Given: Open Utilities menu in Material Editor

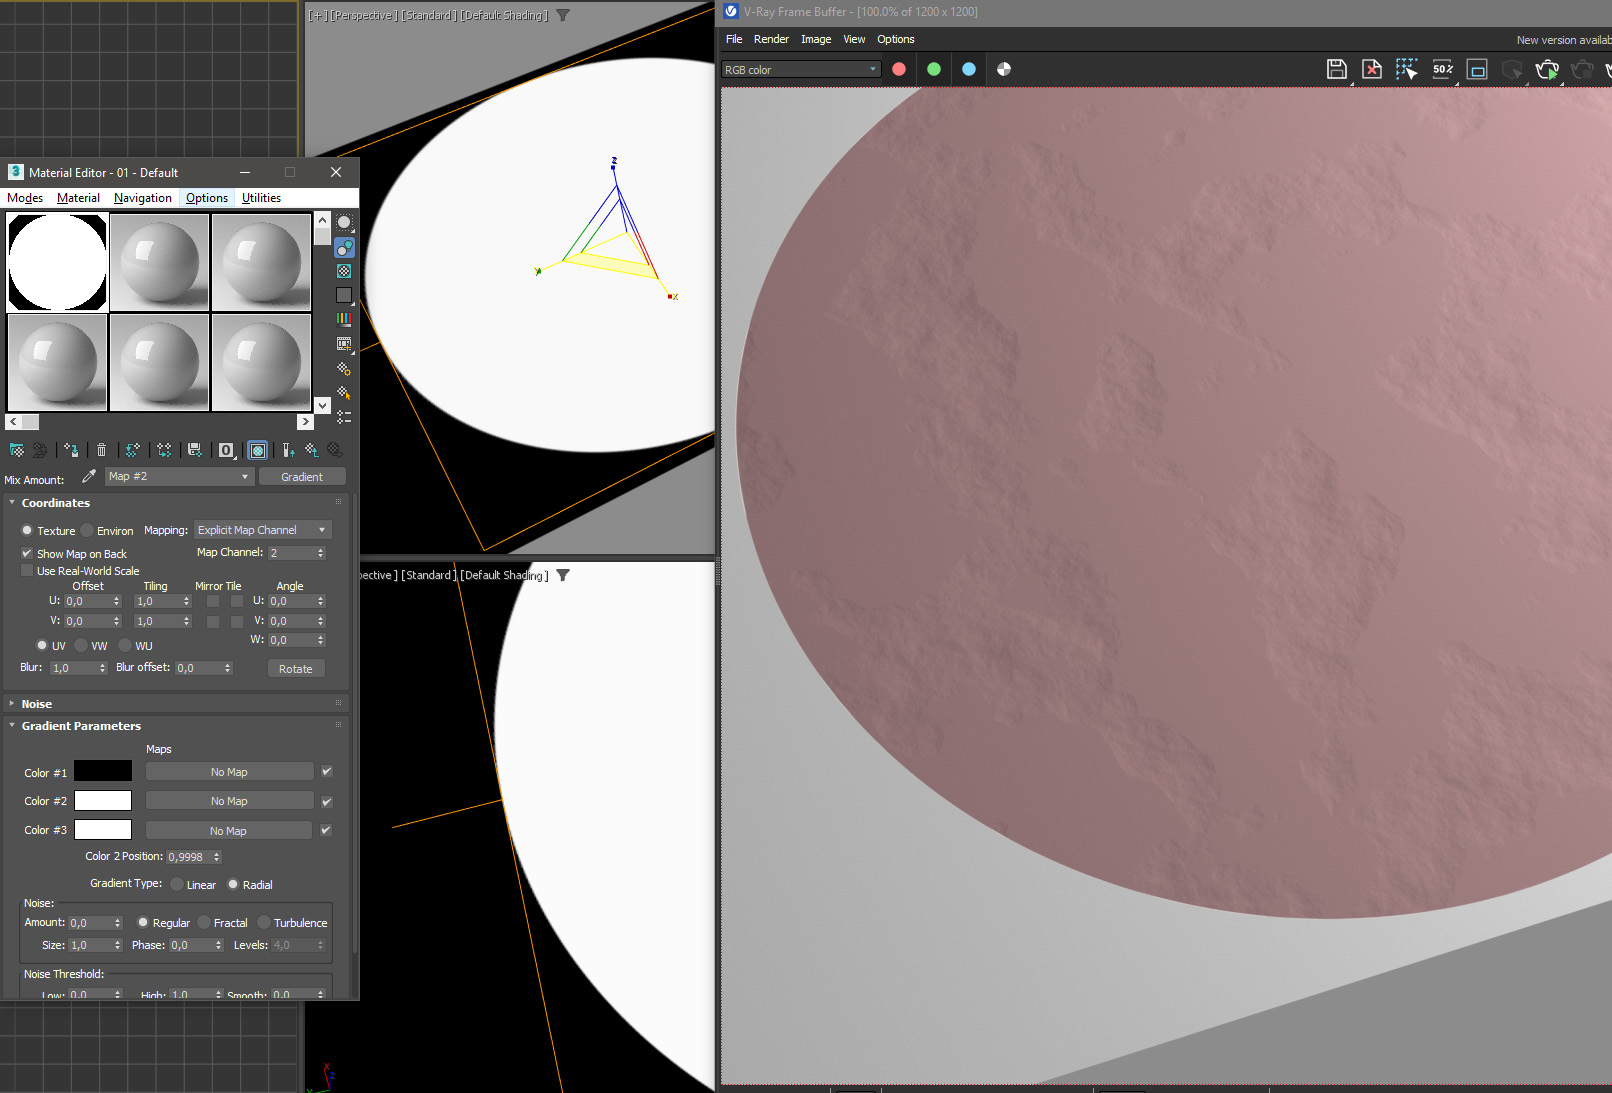Looking at the screenshot, I should pos(261,198).
